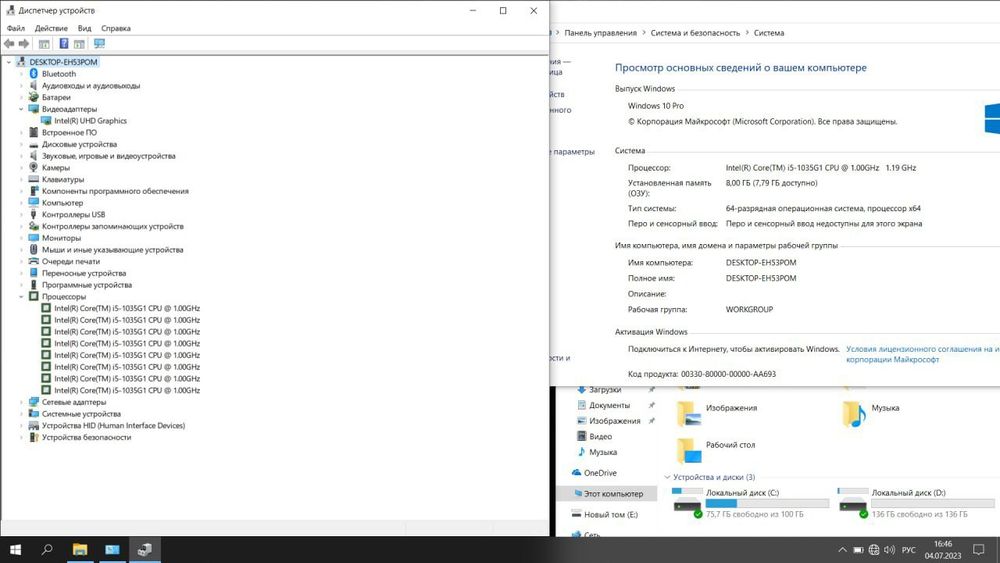
Task: Select Компоненты программного обеспечения item
Action: click(x=115, y=191)
